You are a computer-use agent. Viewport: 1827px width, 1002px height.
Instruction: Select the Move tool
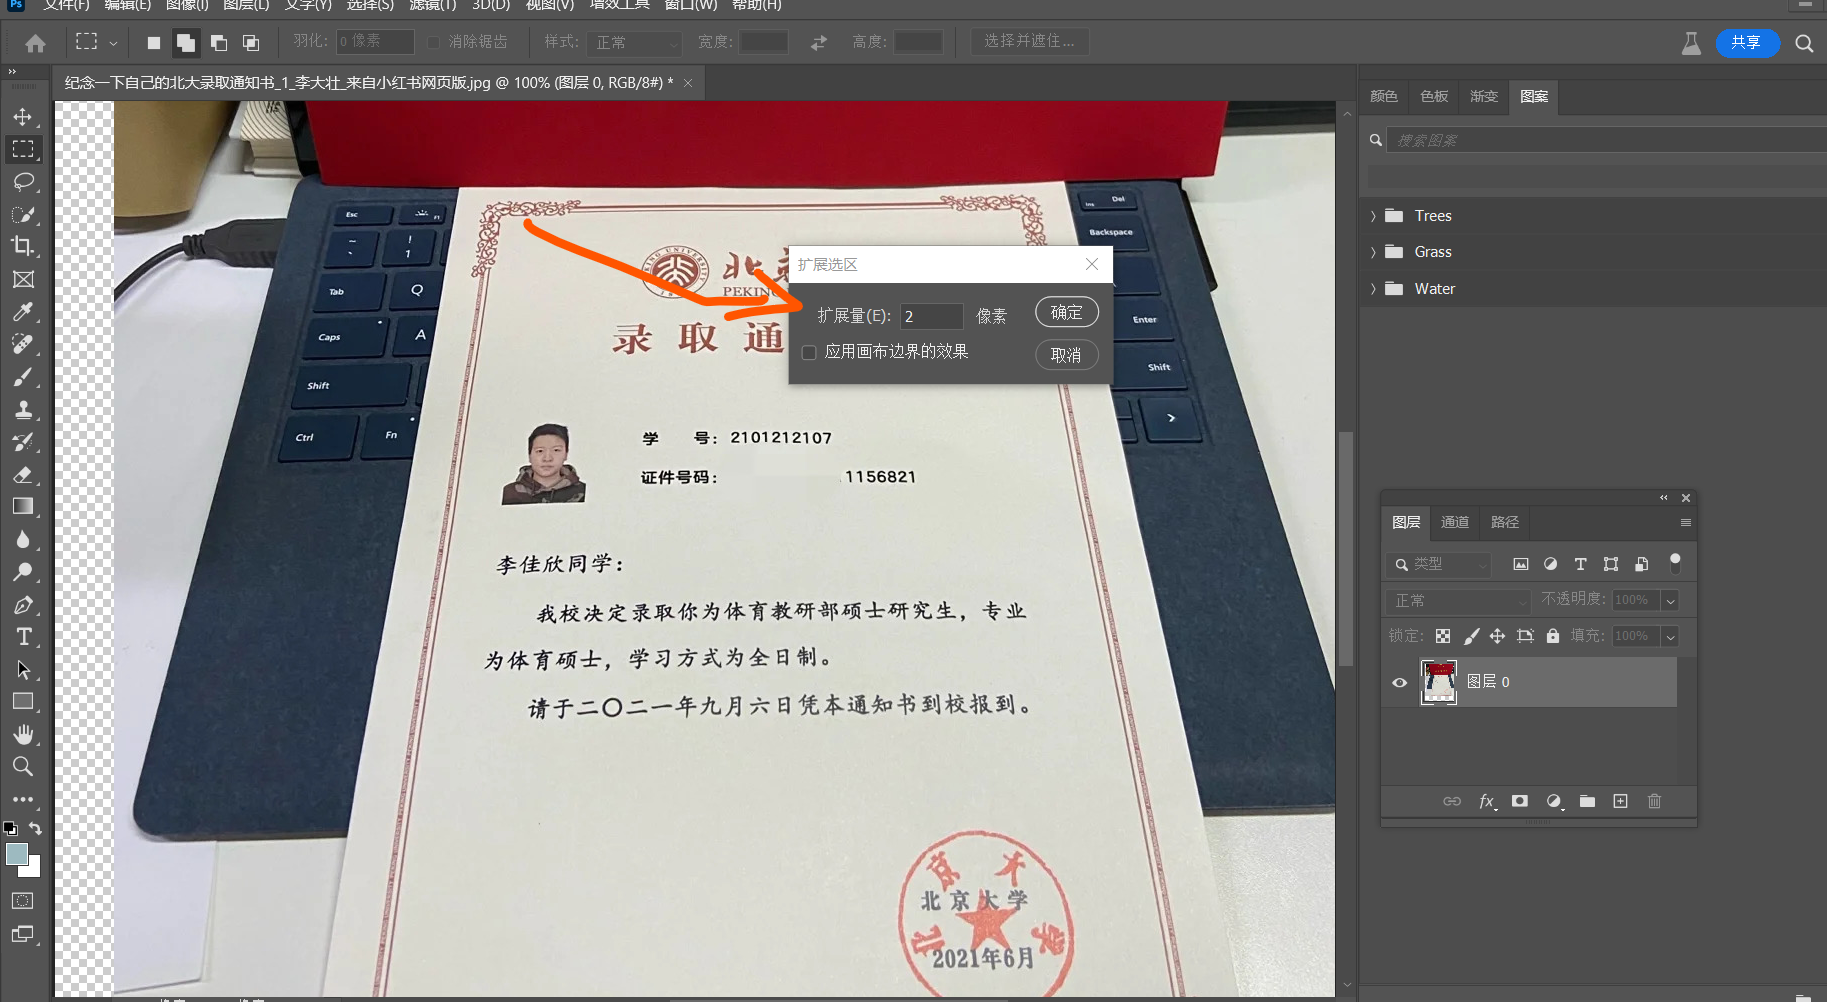tap(23, 117)
